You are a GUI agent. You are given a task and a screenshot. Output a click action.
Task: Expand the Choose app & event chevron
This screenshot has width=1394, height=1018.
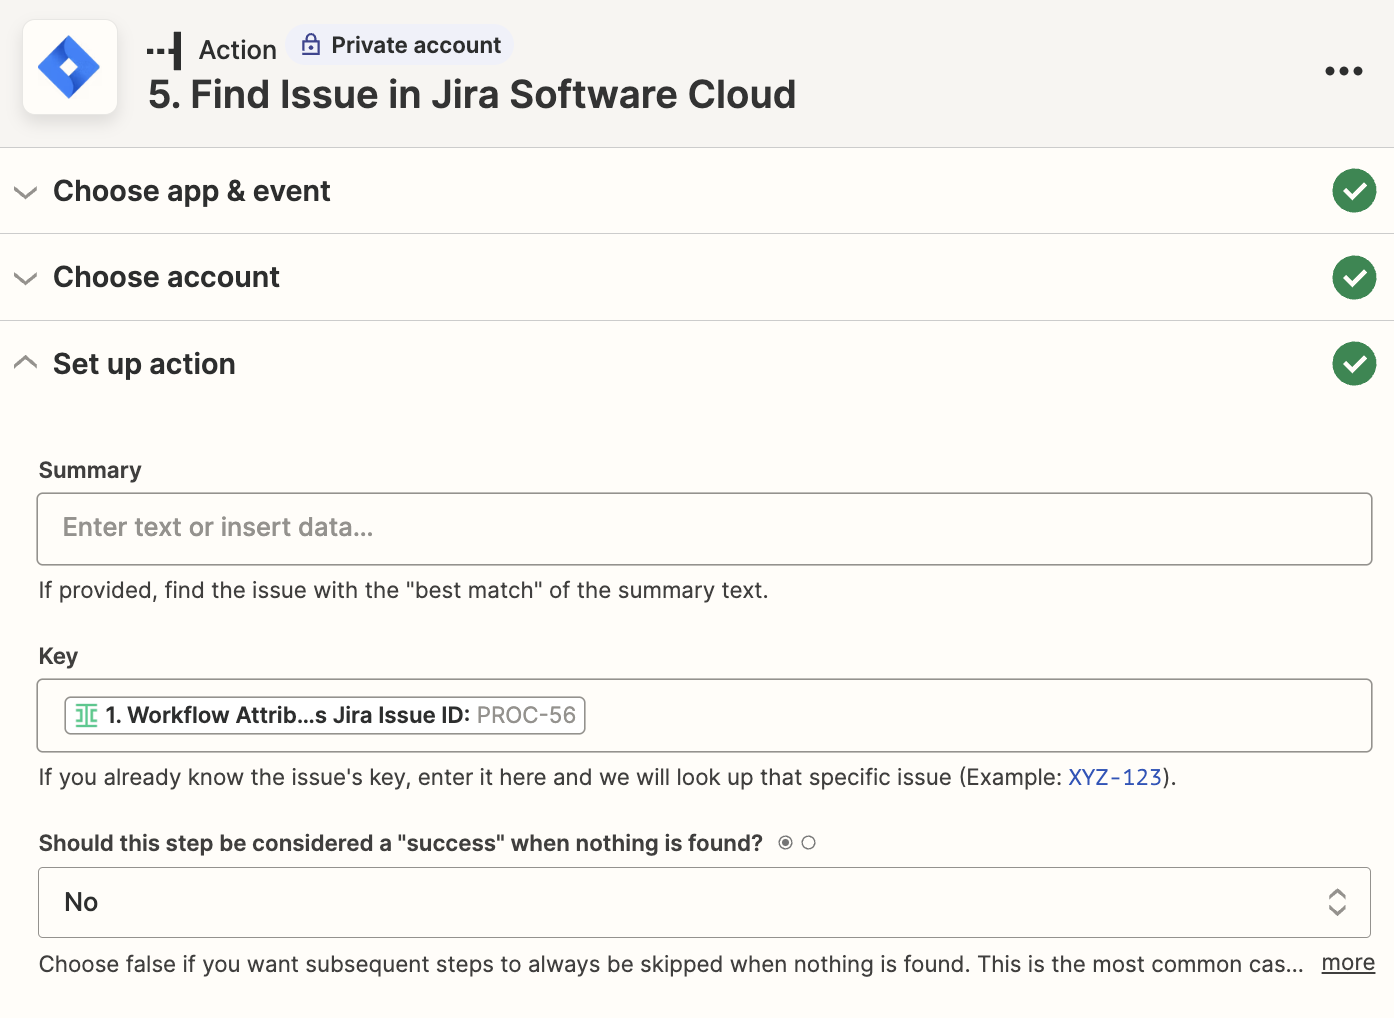[x=26, y=192]
